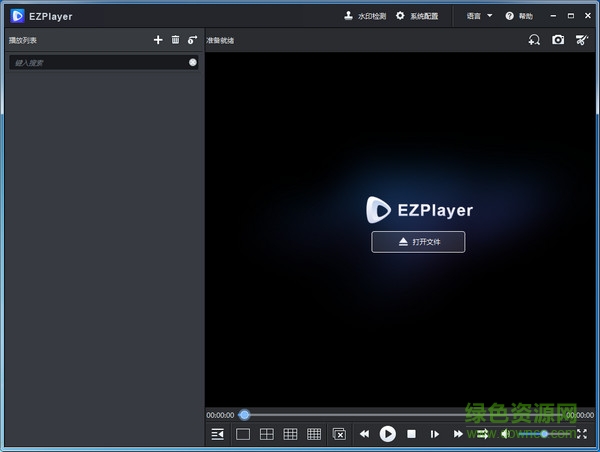The width and height of the screenshot is (600, 452).
Task: Open system configuration (系统配置)
Action: 417,16
